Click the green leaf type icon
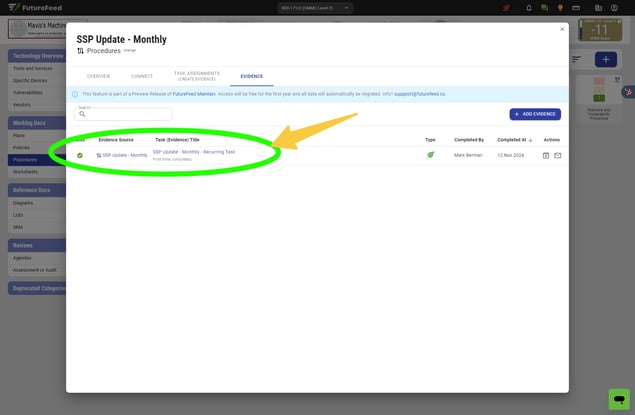Screen dimensions: 635x415 (x=431, y=155)
